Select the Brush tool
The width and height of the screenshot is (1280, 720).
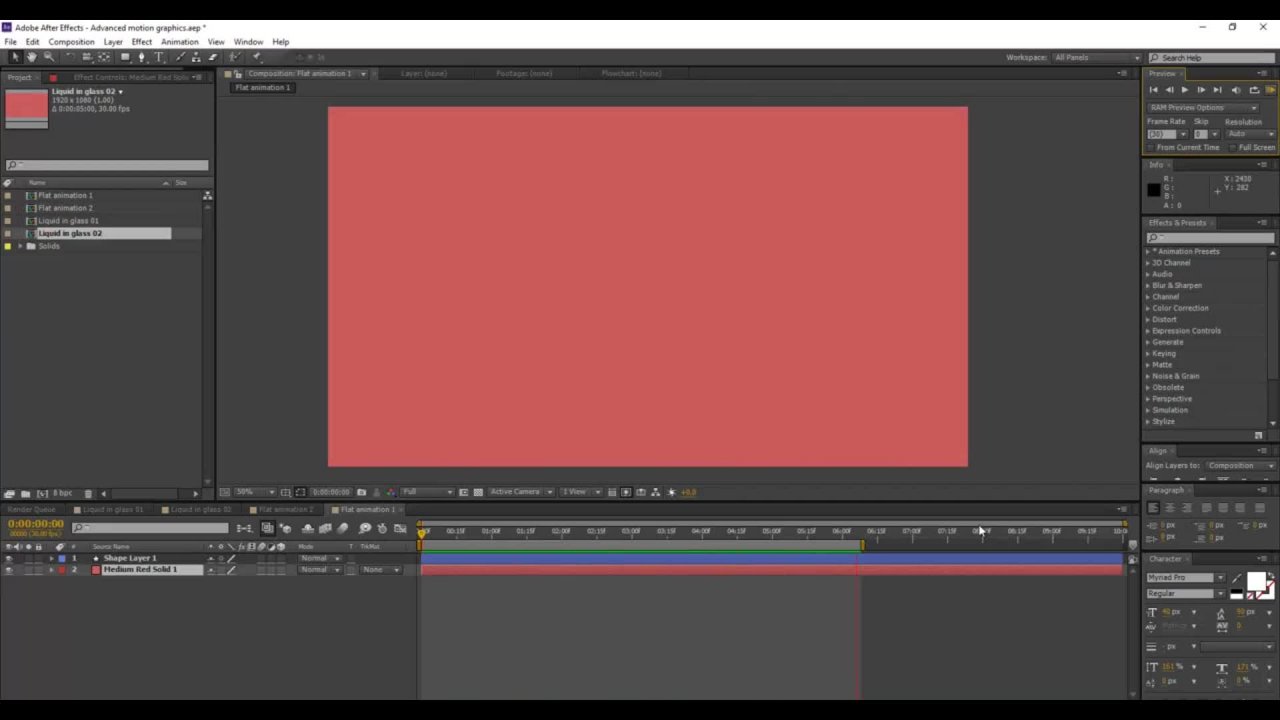pyautogui.click(x=179, y=57)
